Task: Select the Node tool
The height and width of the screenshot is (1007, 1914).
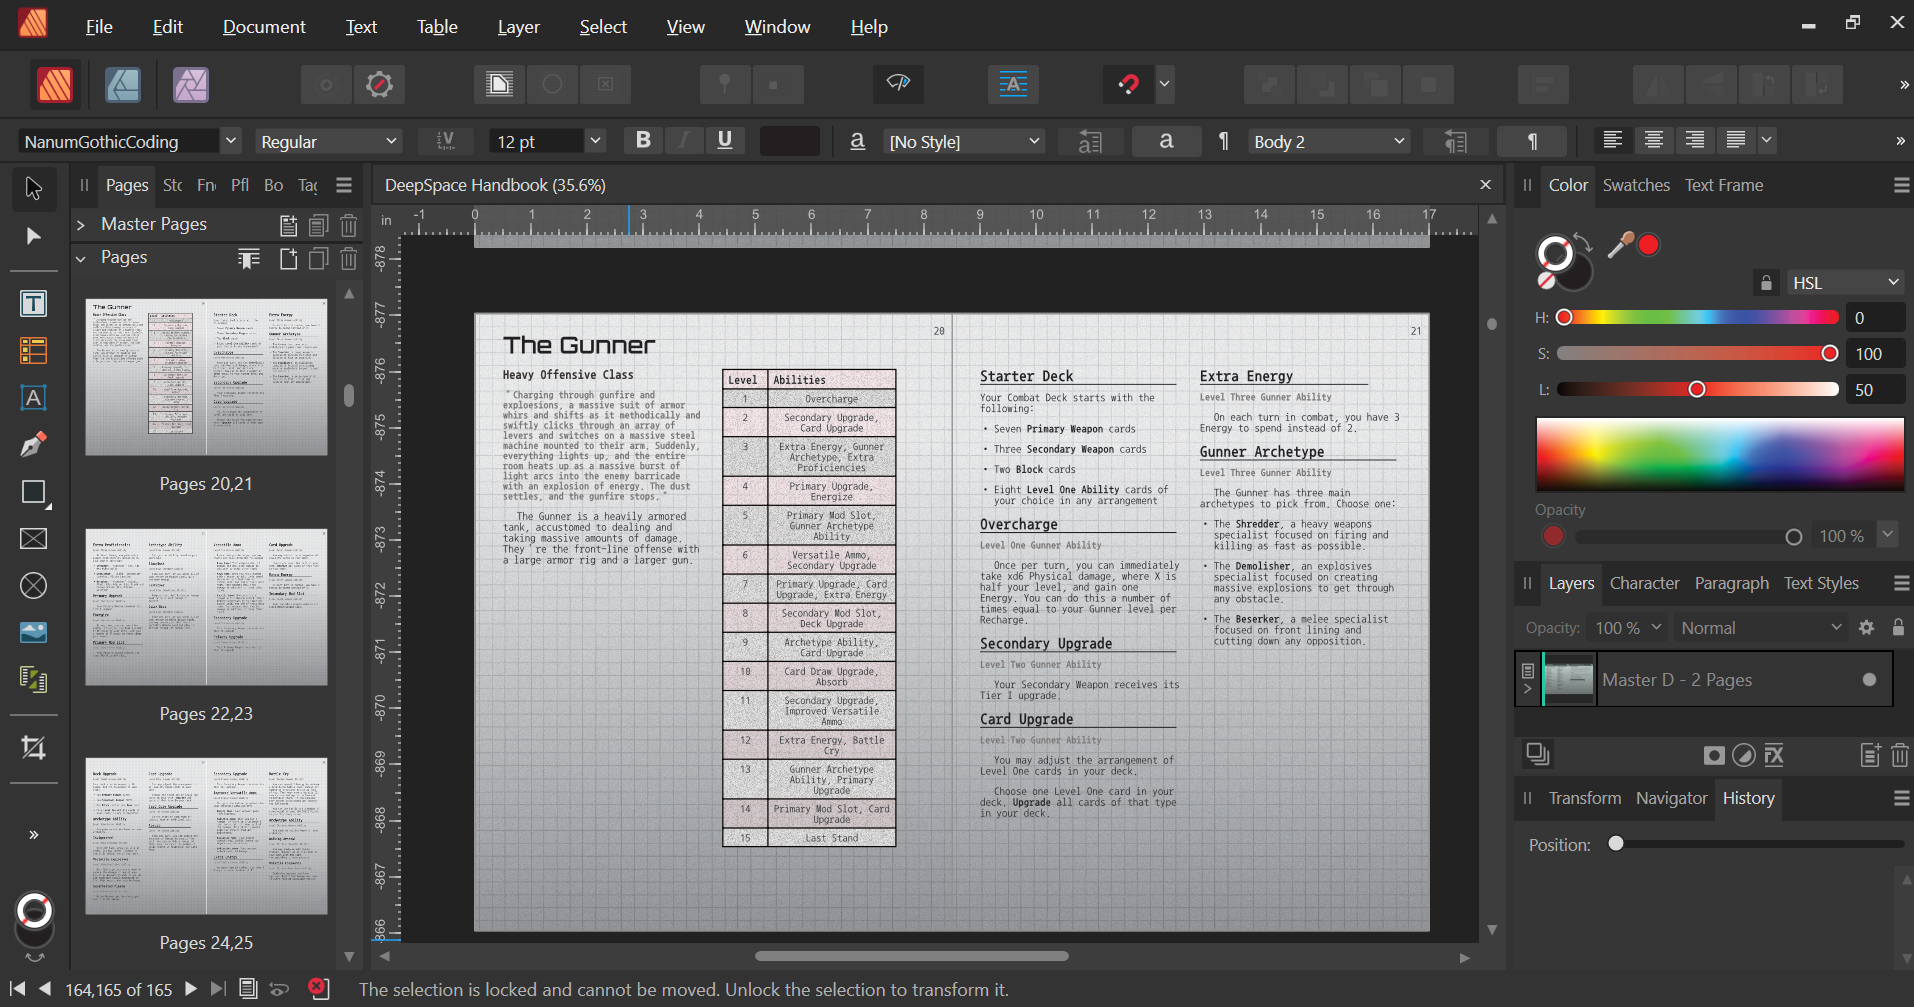Action: tap(33, 236)
